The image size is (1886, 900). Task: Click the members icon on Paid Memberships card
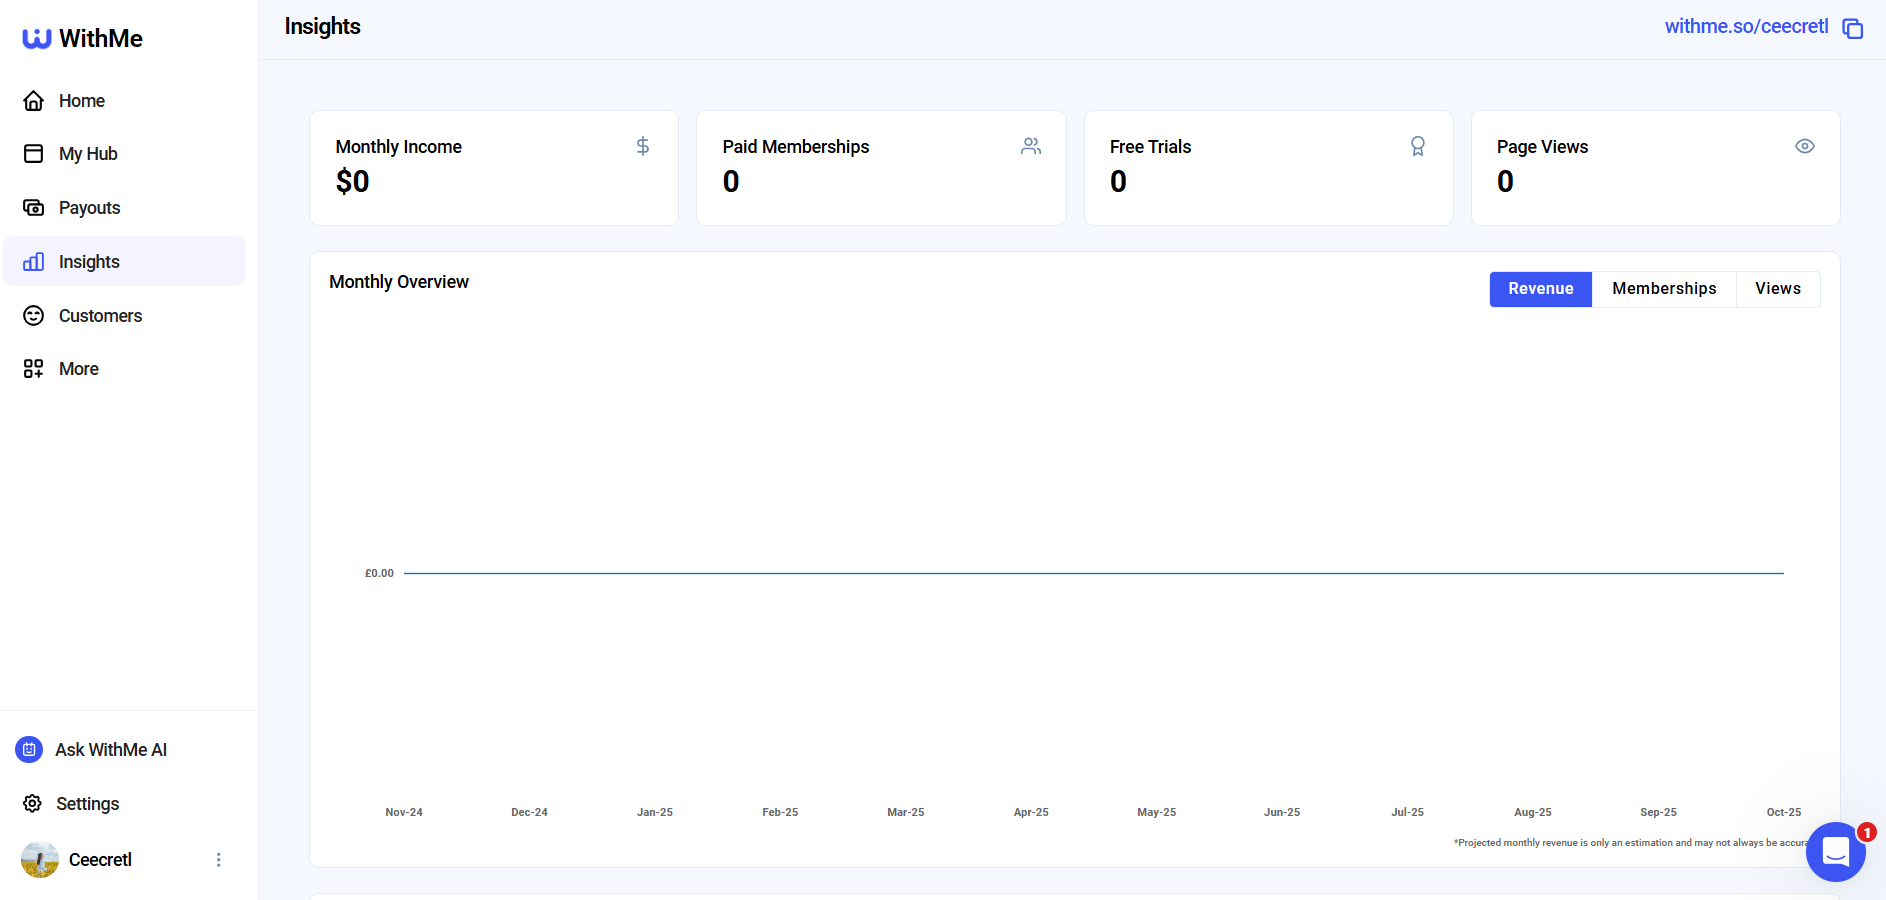1030,146
